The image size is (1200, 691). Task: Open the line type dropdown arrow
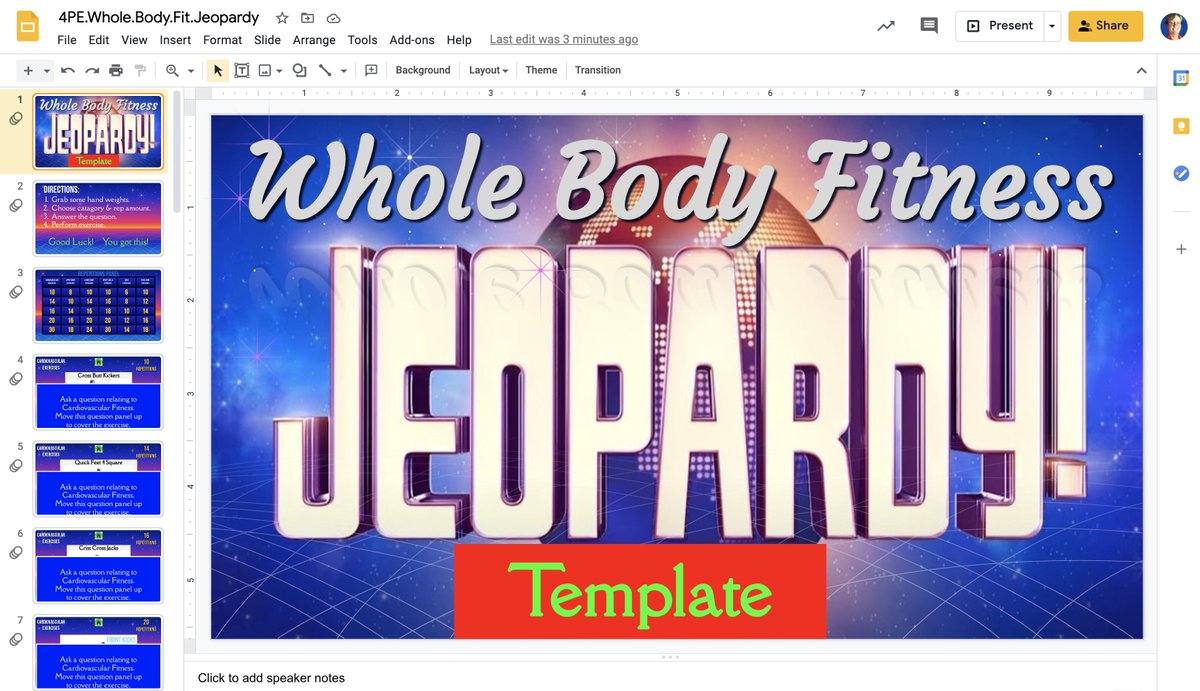(344, 71)
